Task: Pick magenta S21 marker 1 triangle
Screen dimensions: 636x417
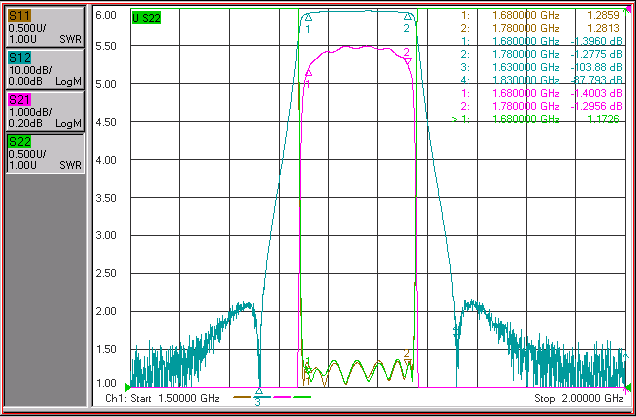Action: [x=308, y=73]
